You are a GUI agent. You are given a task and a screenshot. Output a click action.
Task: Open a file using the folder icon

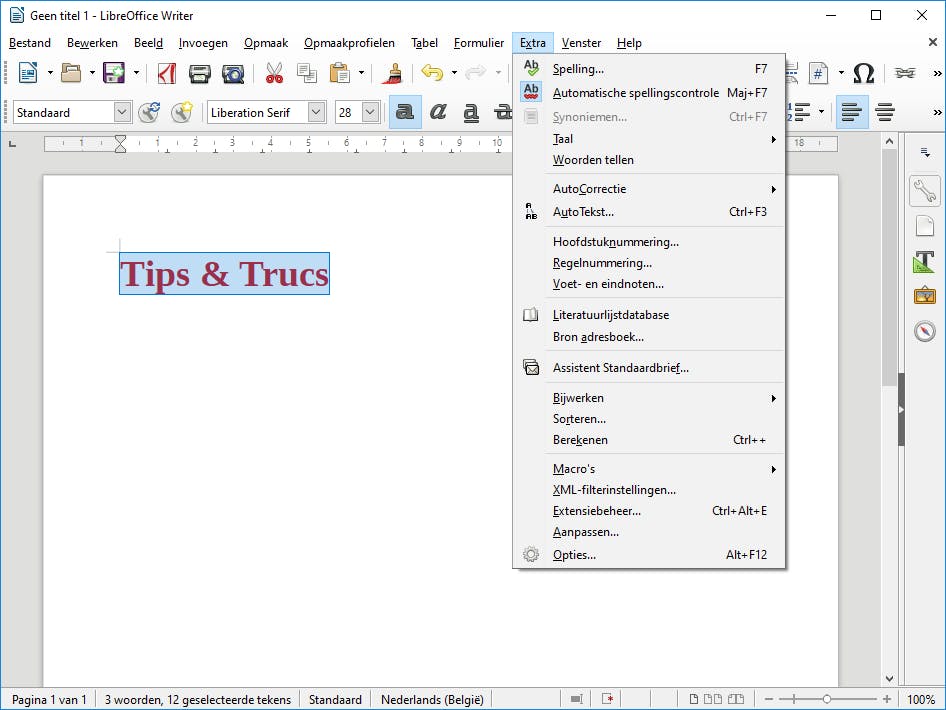coord(71,73)
